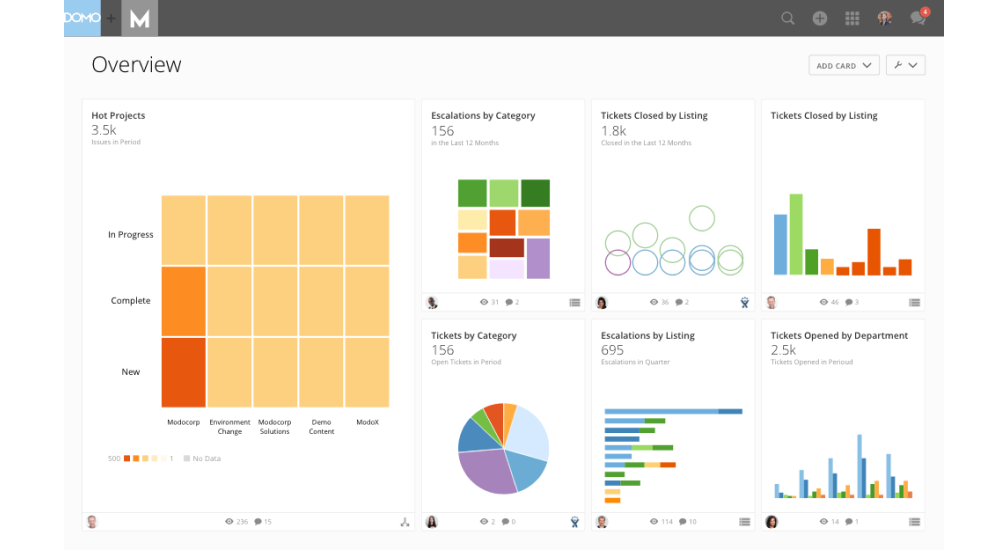Open the search magnifier in top bar

[788, 18]
